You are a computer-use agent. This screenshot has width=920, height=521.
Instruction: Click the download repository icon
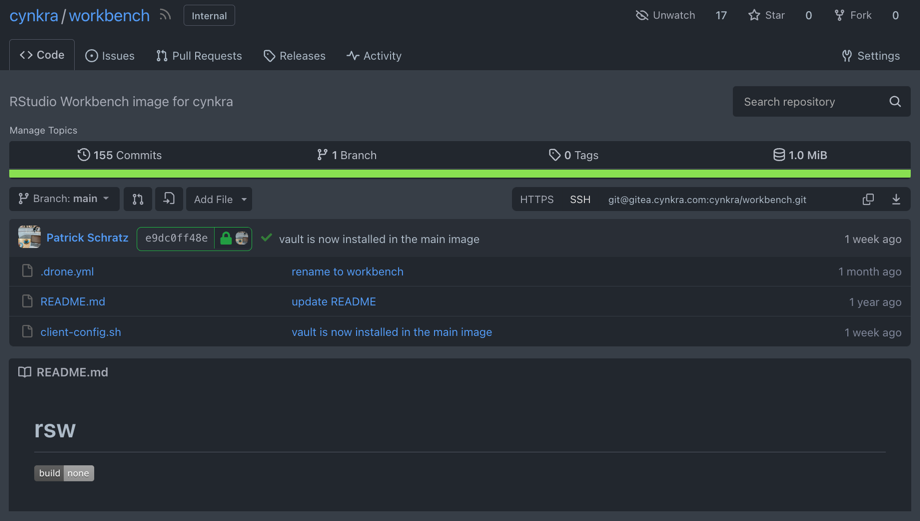point(896,199)
